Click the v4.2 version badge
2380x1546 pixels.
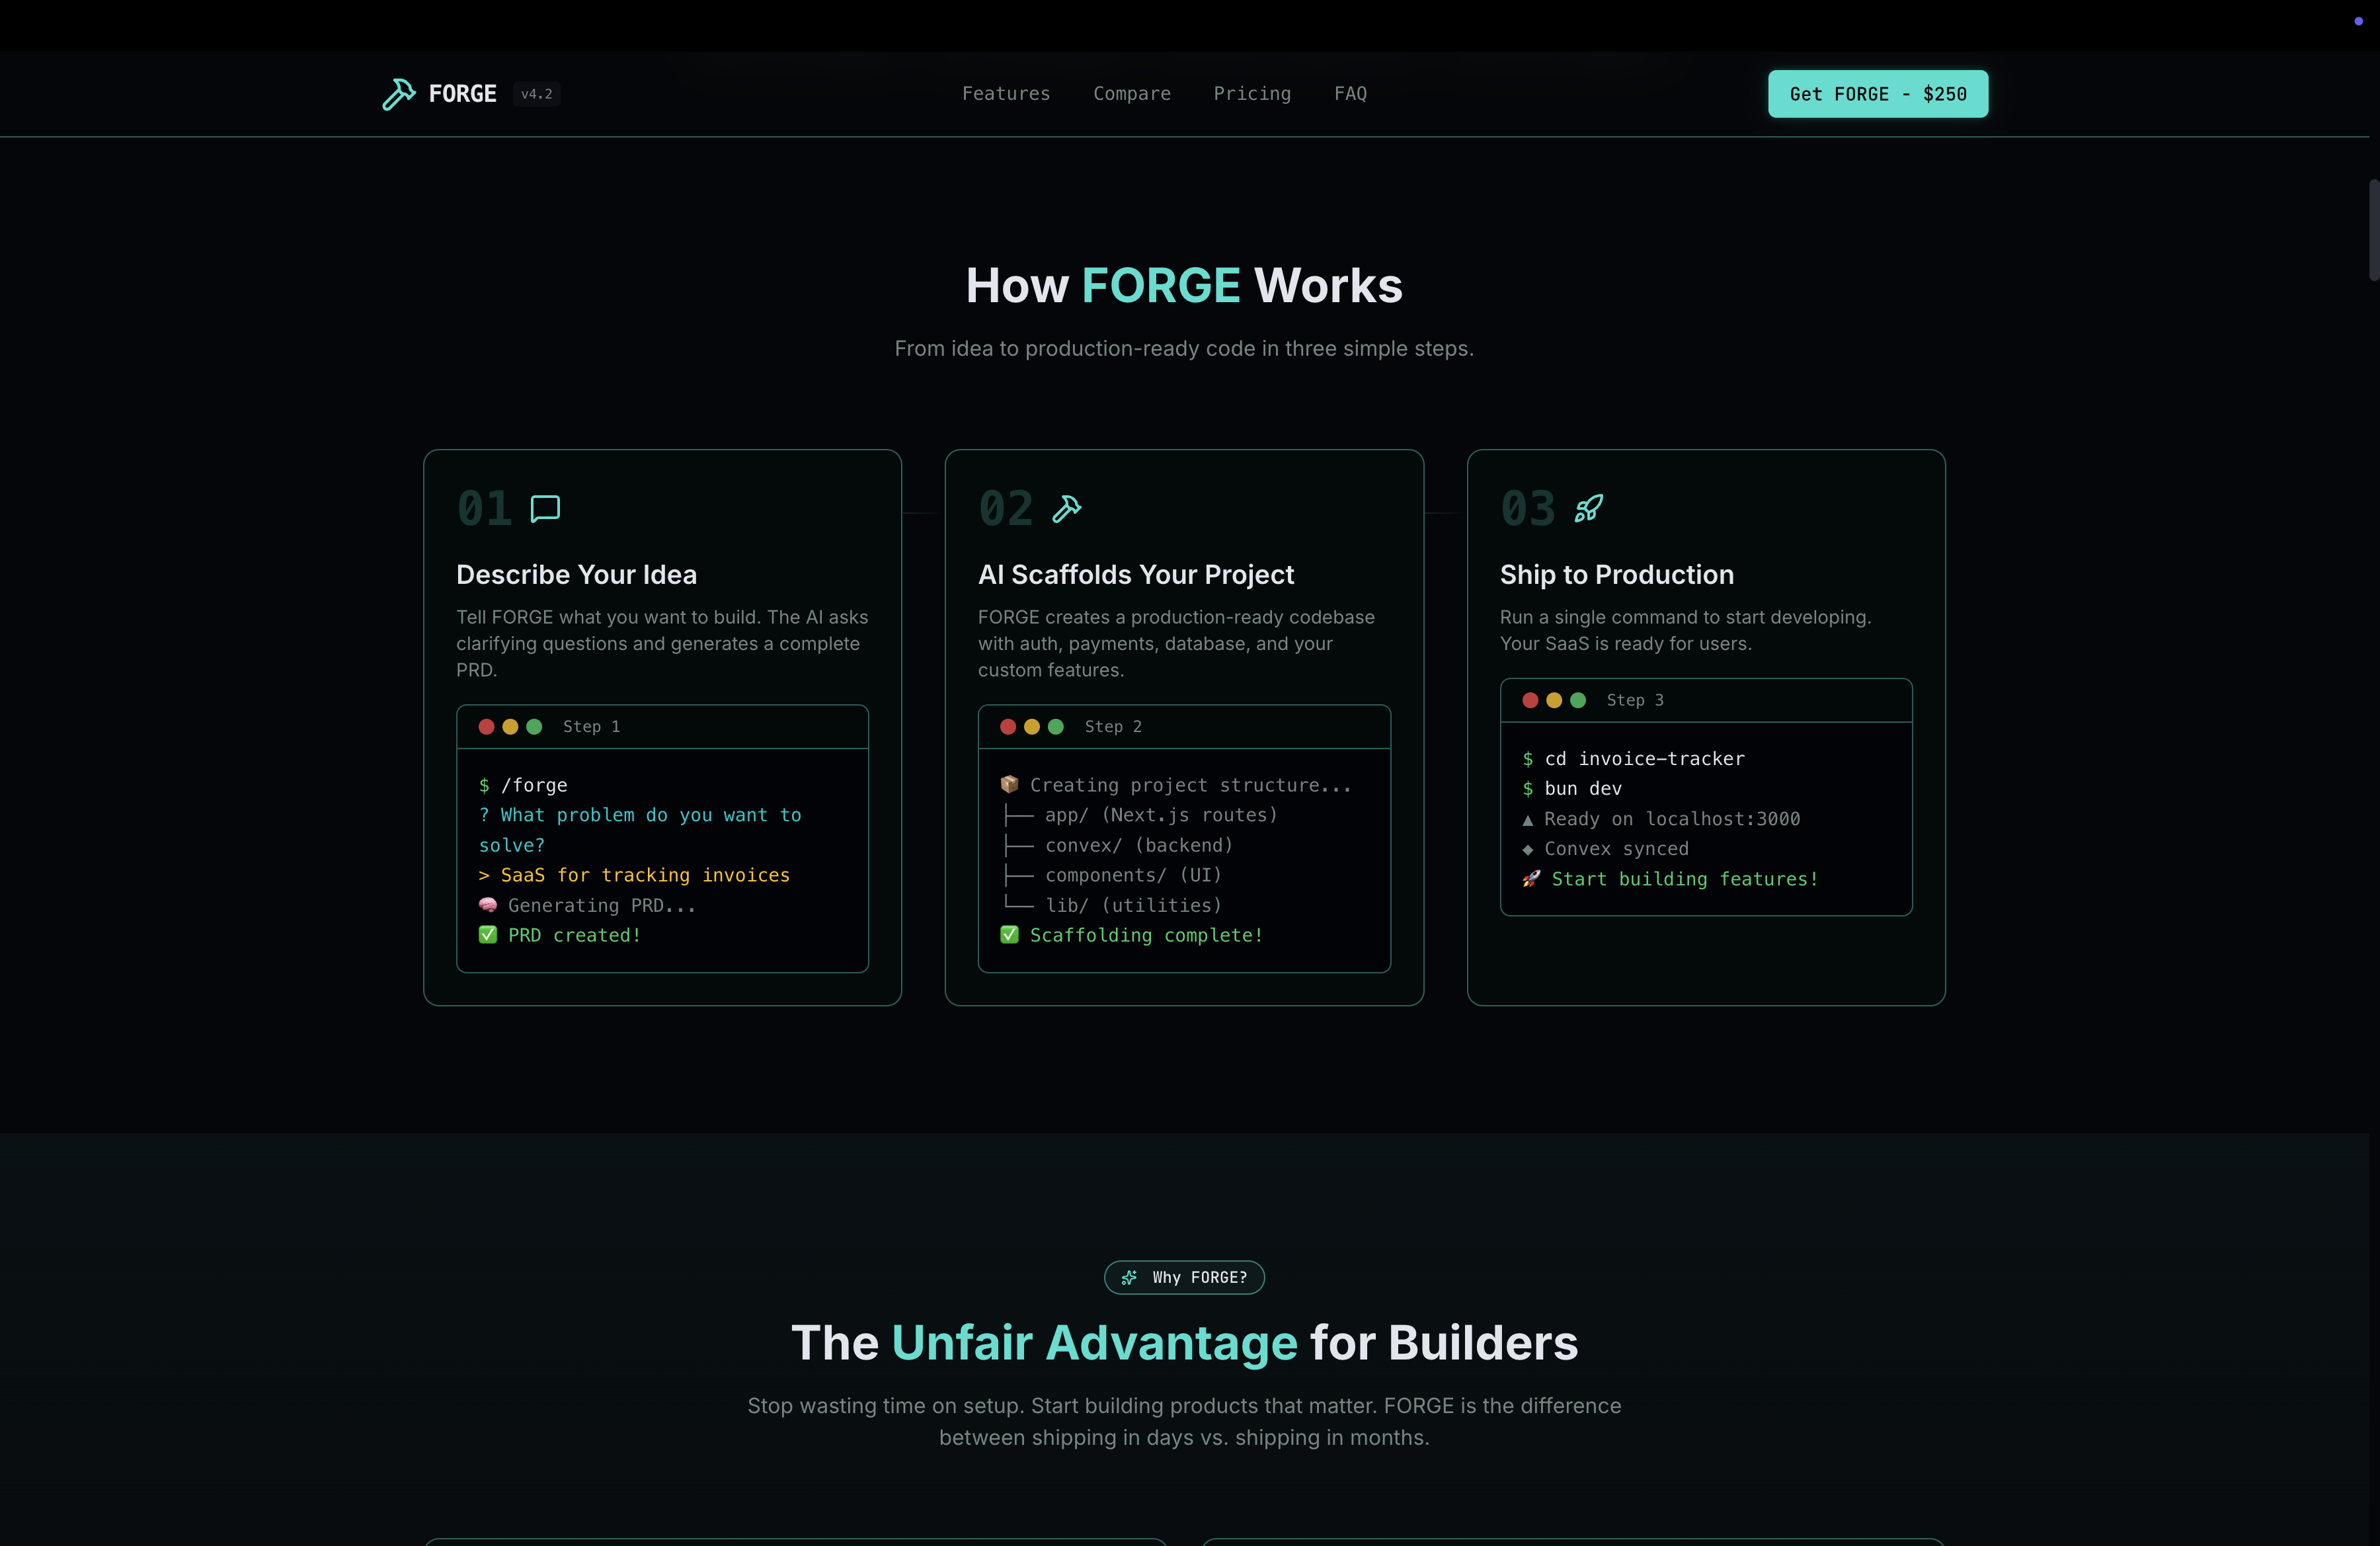click(537, 93)
